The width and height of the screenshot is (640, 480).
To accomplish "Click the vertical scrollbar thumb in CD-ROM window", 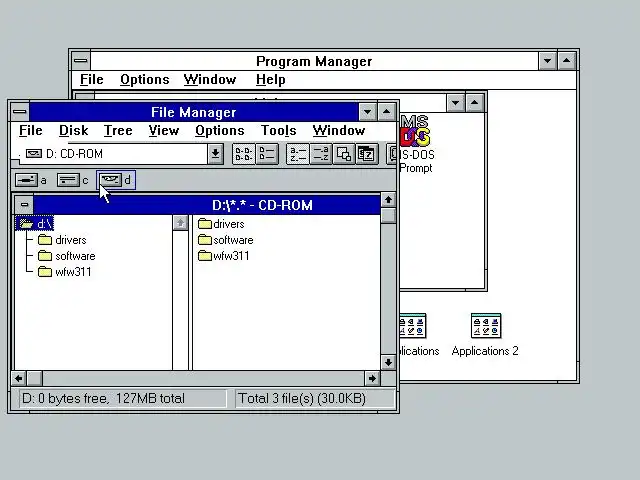I will (388, 215).
